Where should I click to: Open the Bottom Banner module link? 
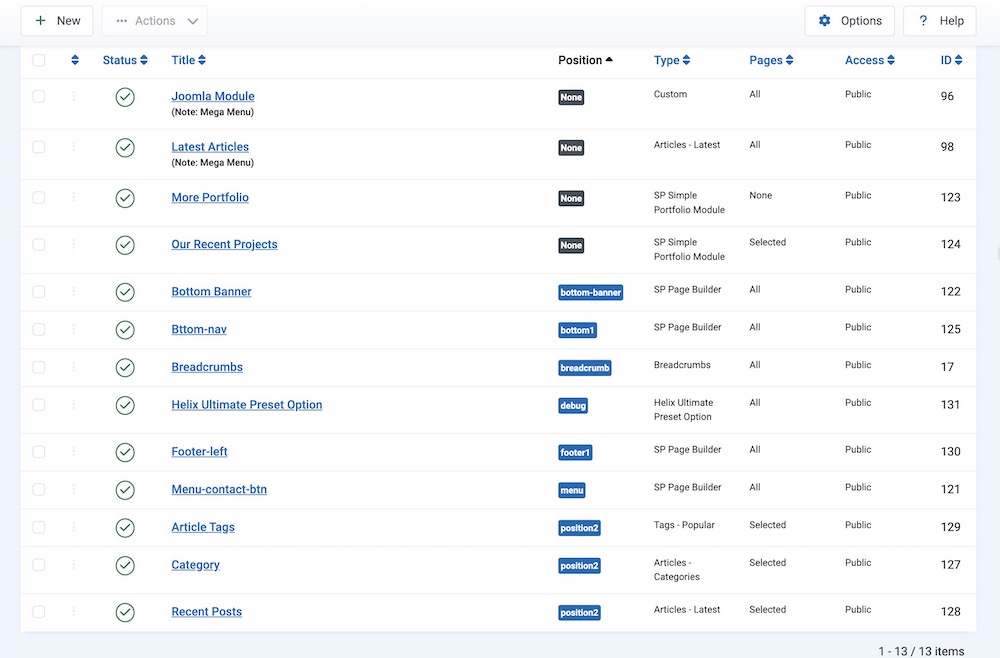point(211,292)
